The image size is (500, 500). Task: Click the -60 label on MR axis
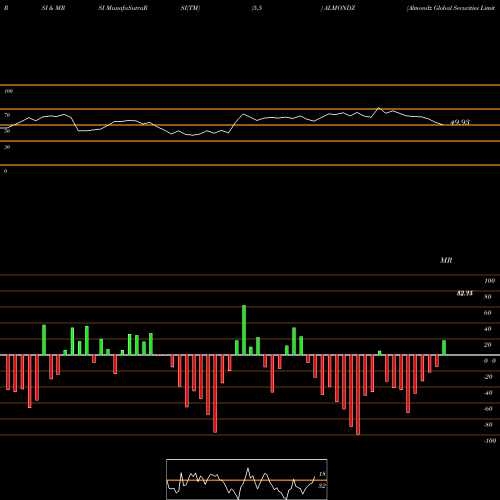pos(488,409)
